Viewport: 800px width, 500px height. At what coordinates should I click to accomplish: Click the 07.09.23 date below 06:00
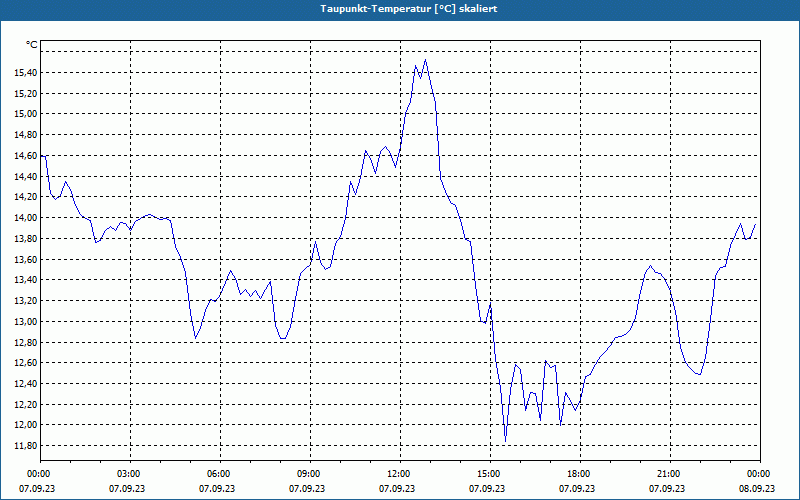pos(217,488)
